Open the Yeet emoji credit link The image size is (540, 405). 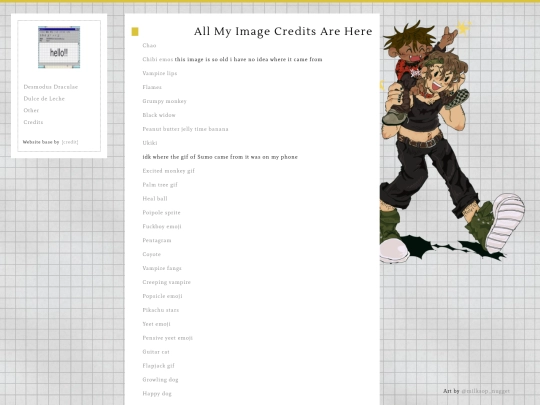tap(156, 324)
